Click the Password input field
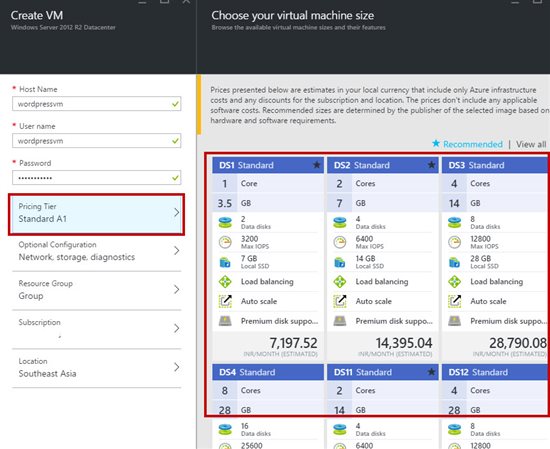The width and height of the screenshot is (550, 449). point(96,177)
